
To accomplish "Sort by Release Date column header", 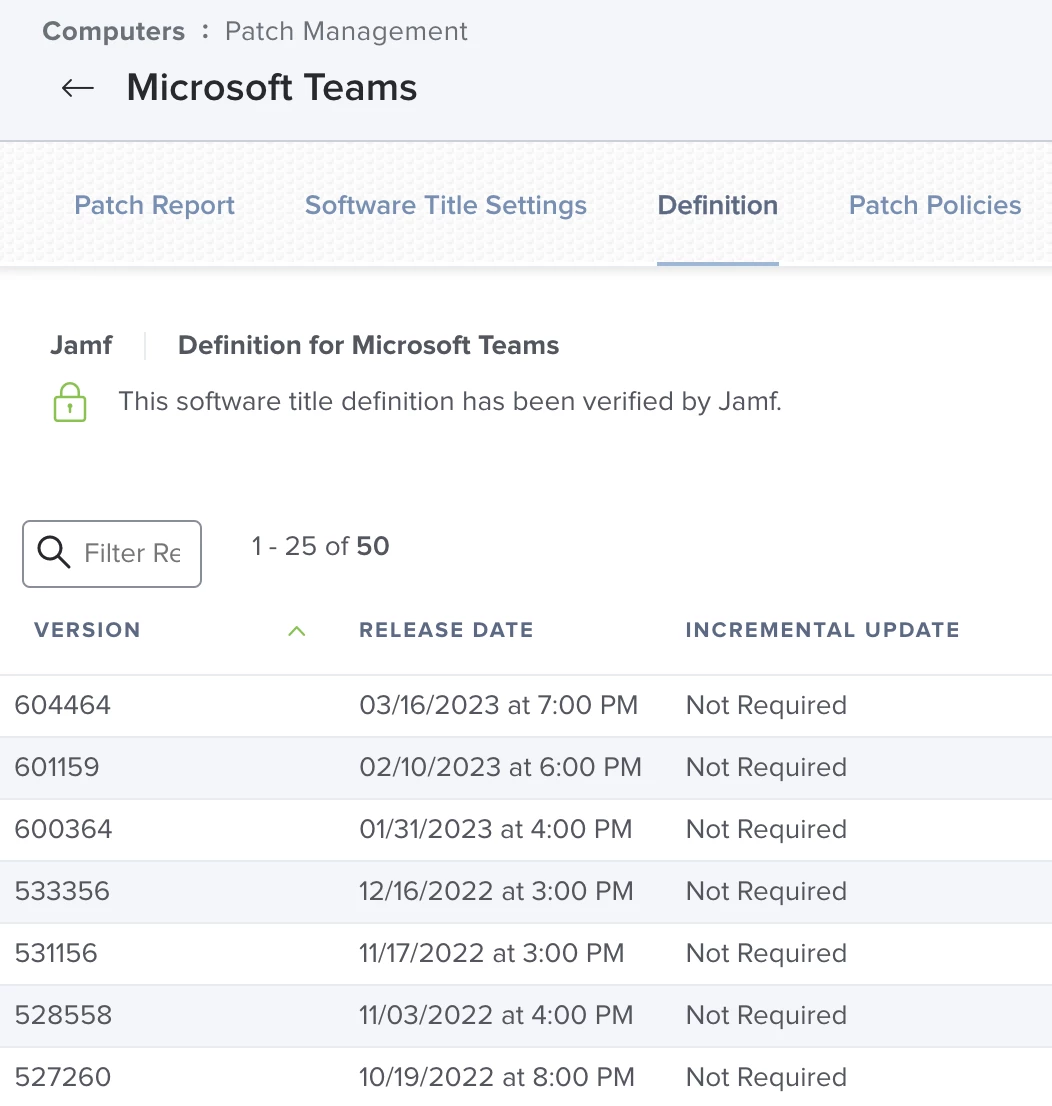I will (x=447, y=630).
